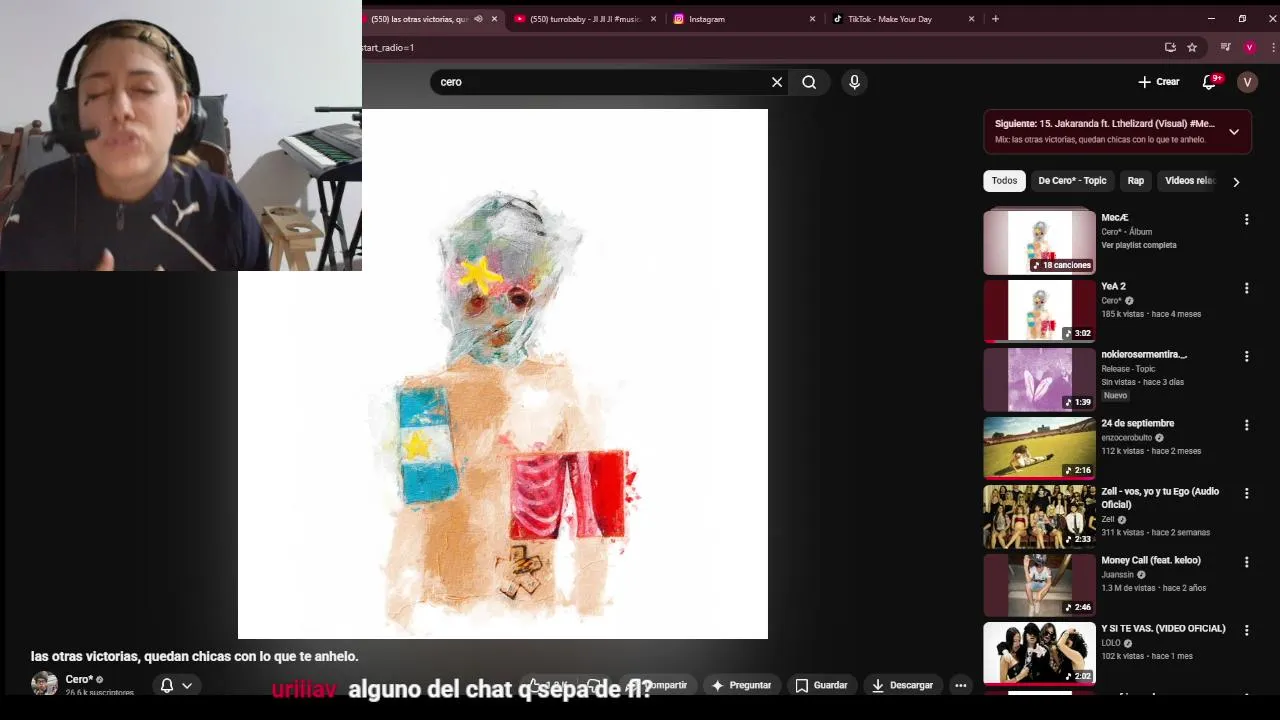The height and width of the screenshot is (720, 1280).
Task: Open options menu for Money Call
Action: click(1246, 562)
